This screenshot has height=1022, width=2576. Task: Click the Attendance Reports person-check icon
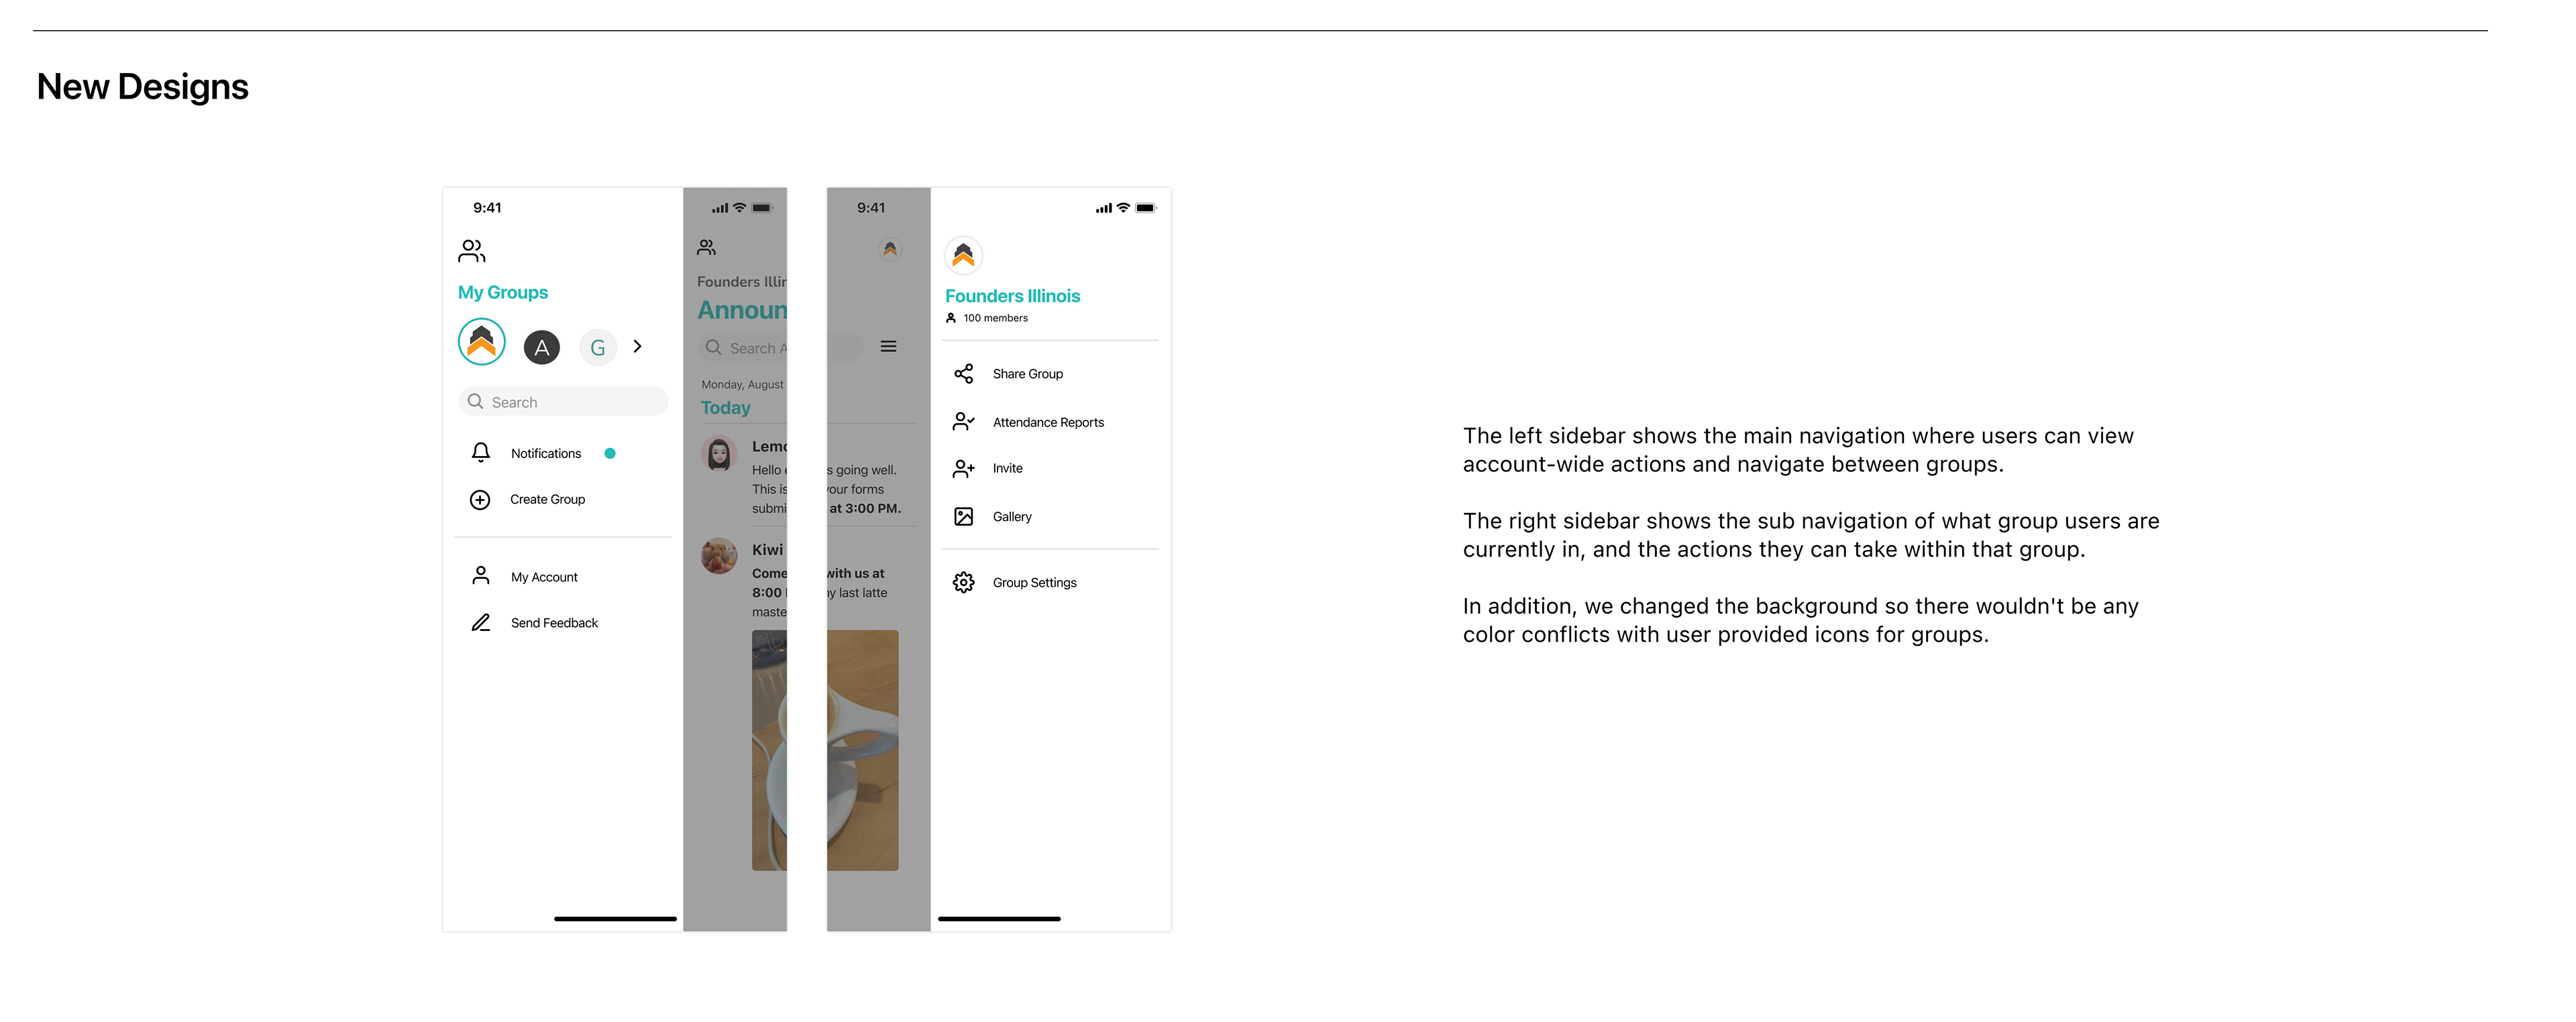point(964,422)
